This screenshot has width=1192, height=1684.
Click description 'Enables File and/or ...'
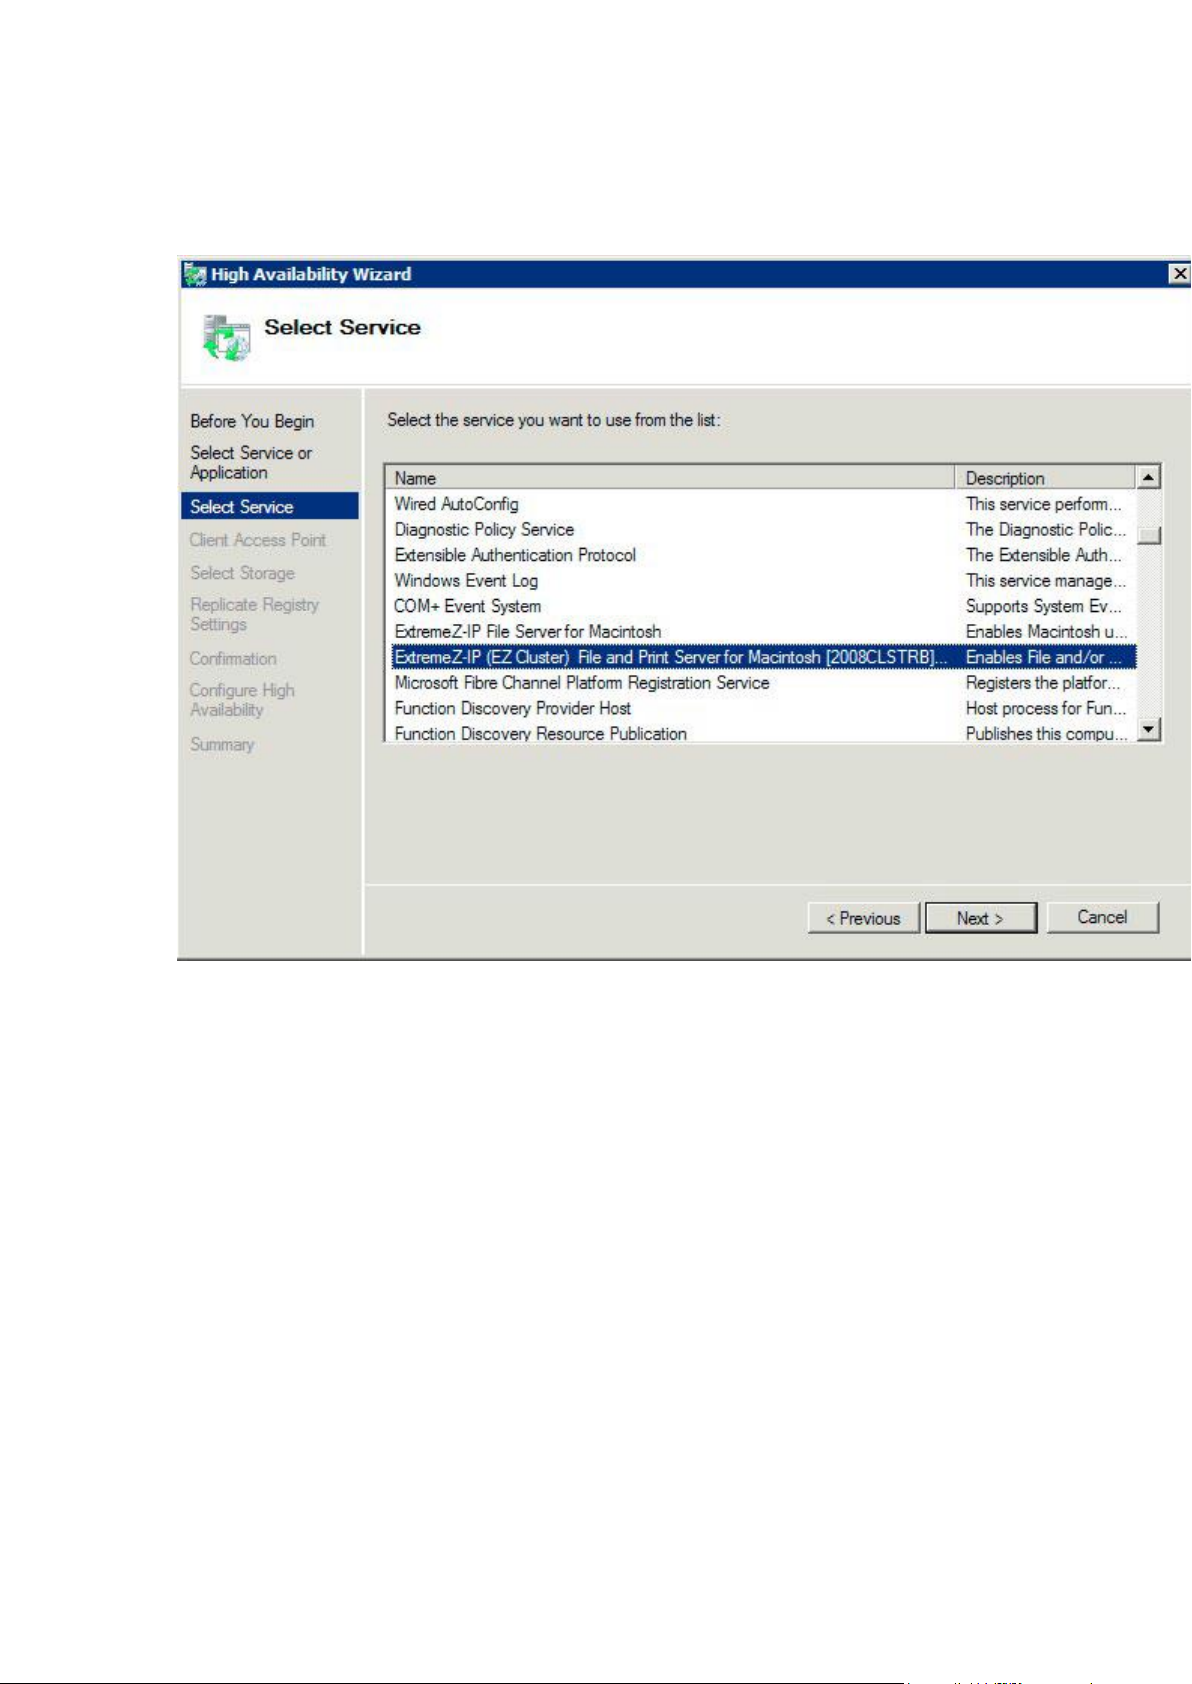coord(1043,657)
